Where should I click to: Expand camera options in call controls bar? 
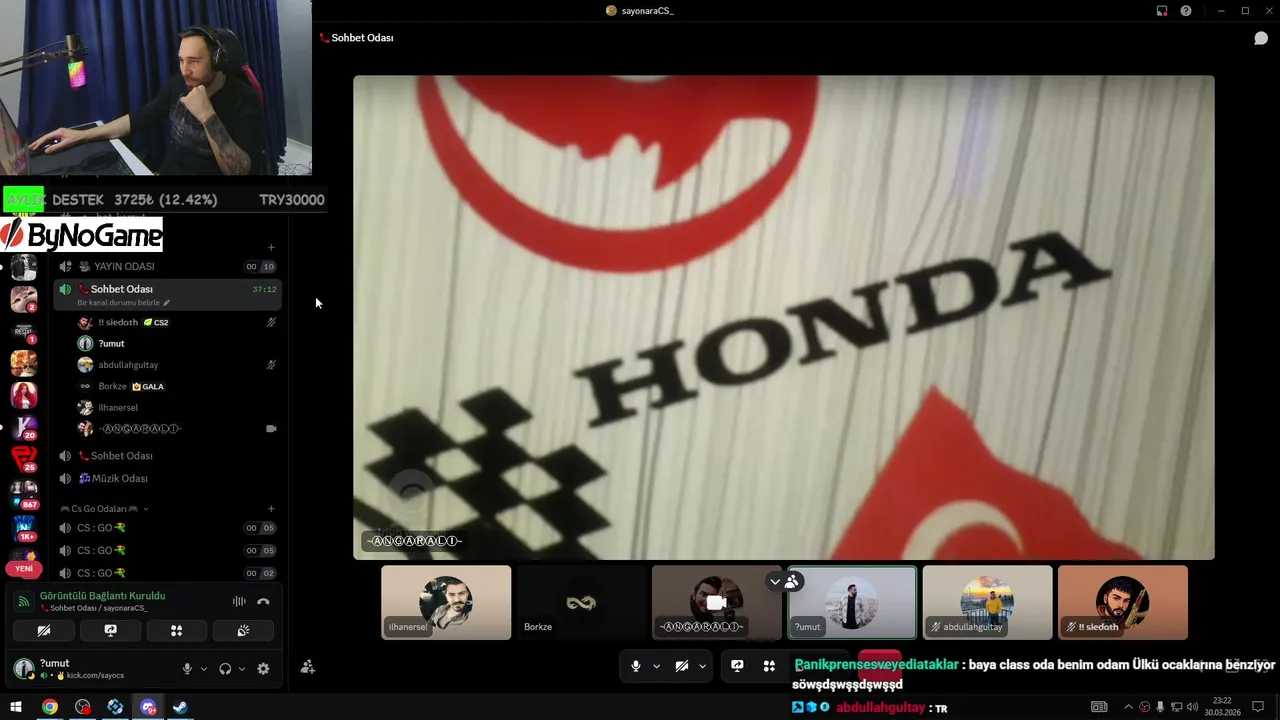tap(702, 666)
